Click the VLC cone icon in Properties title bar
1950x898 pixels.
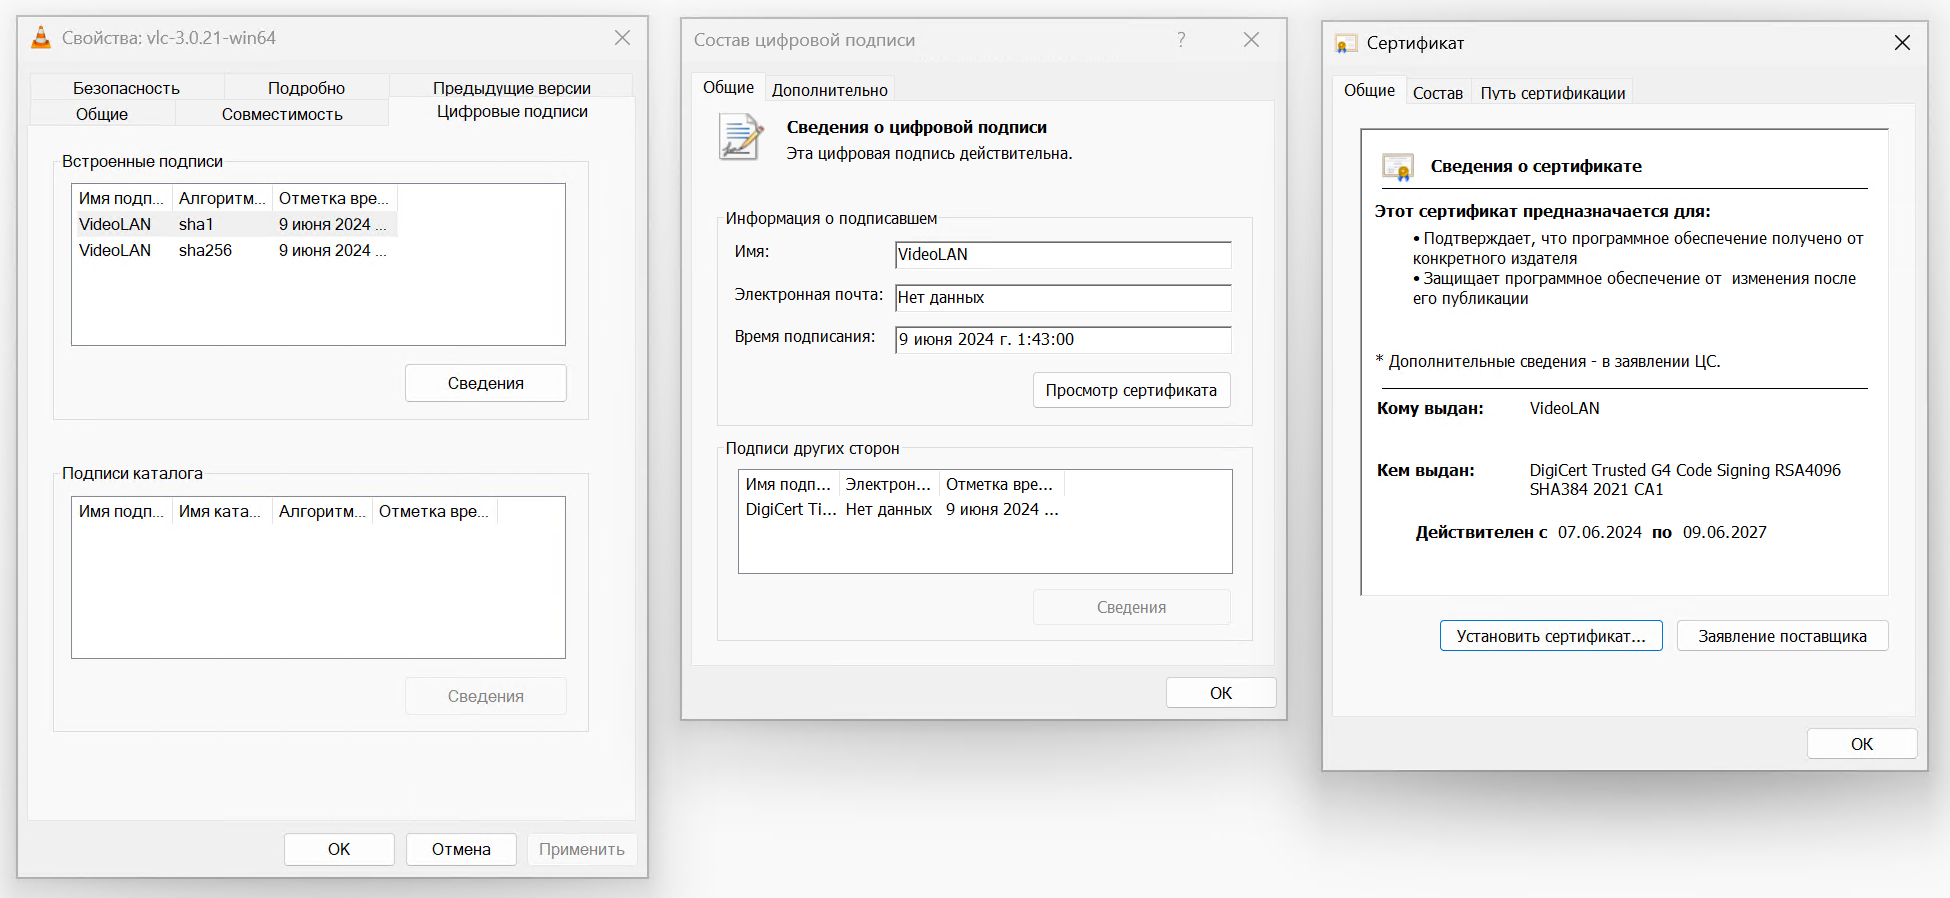[x=41, y=38]
